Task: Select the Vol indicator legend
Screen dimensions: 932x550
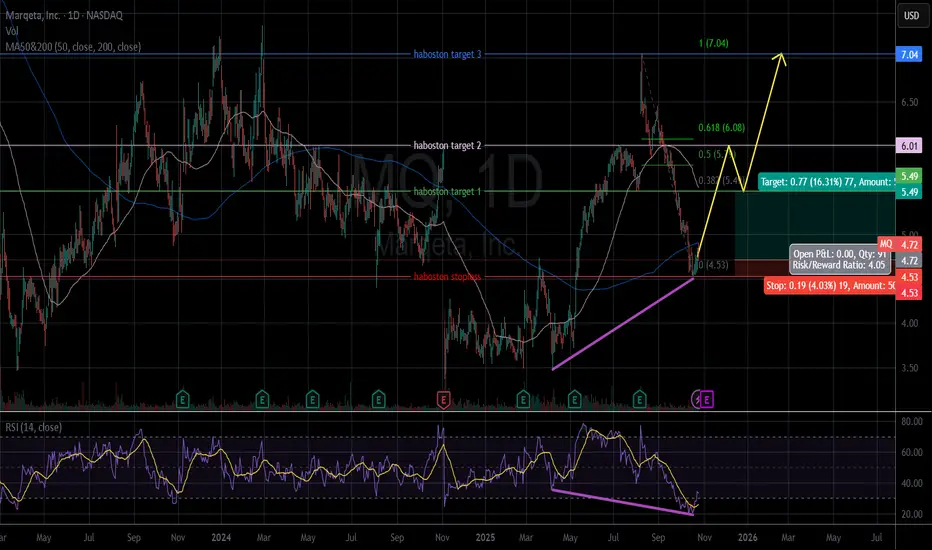Action: (x=12, y=31)
